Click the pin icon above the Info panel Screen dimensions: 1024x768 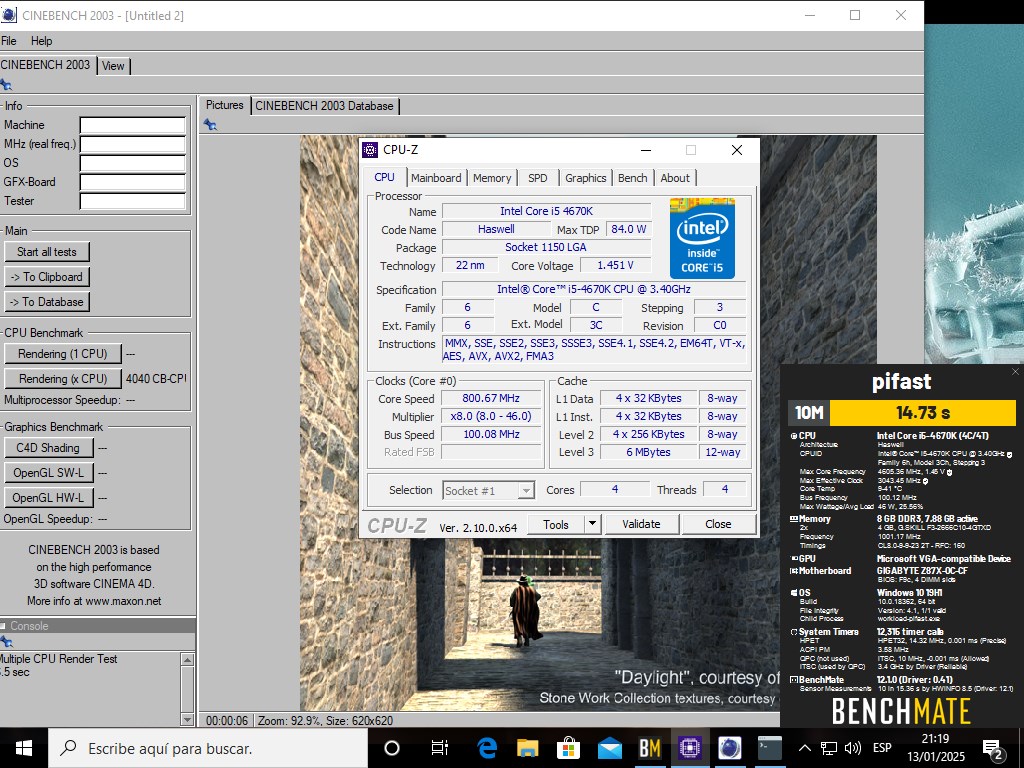pyautogui.click(x=6, y=84)
